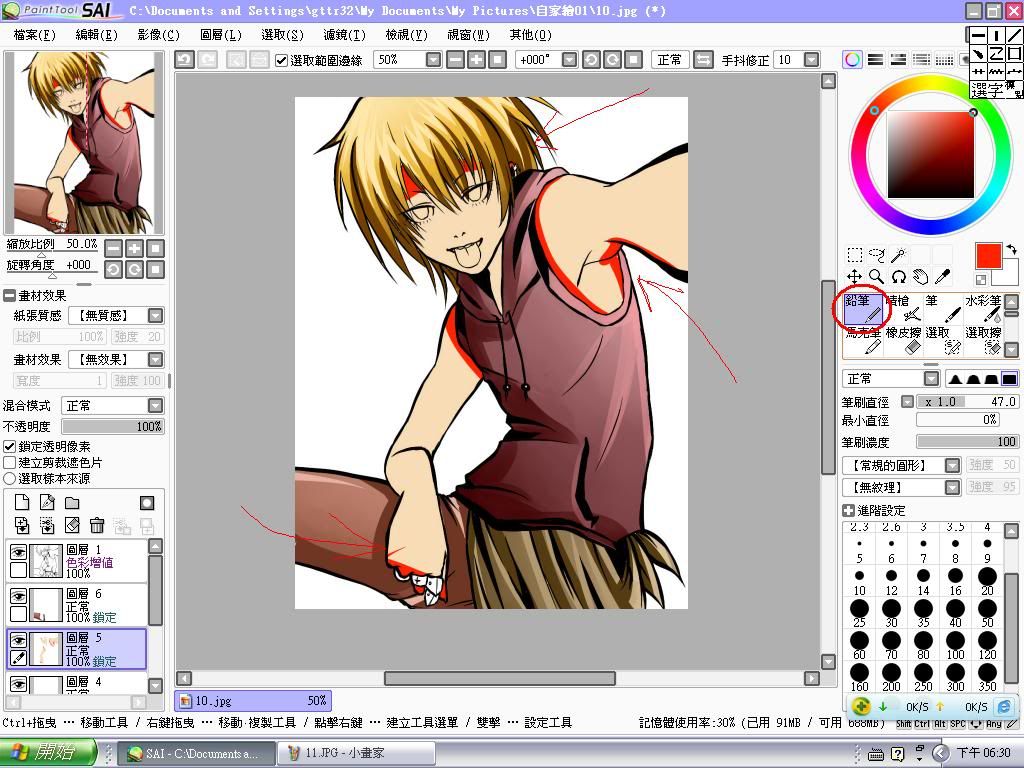Delete layer with trash icon
1024x768 pixels.
click(97, 525)
